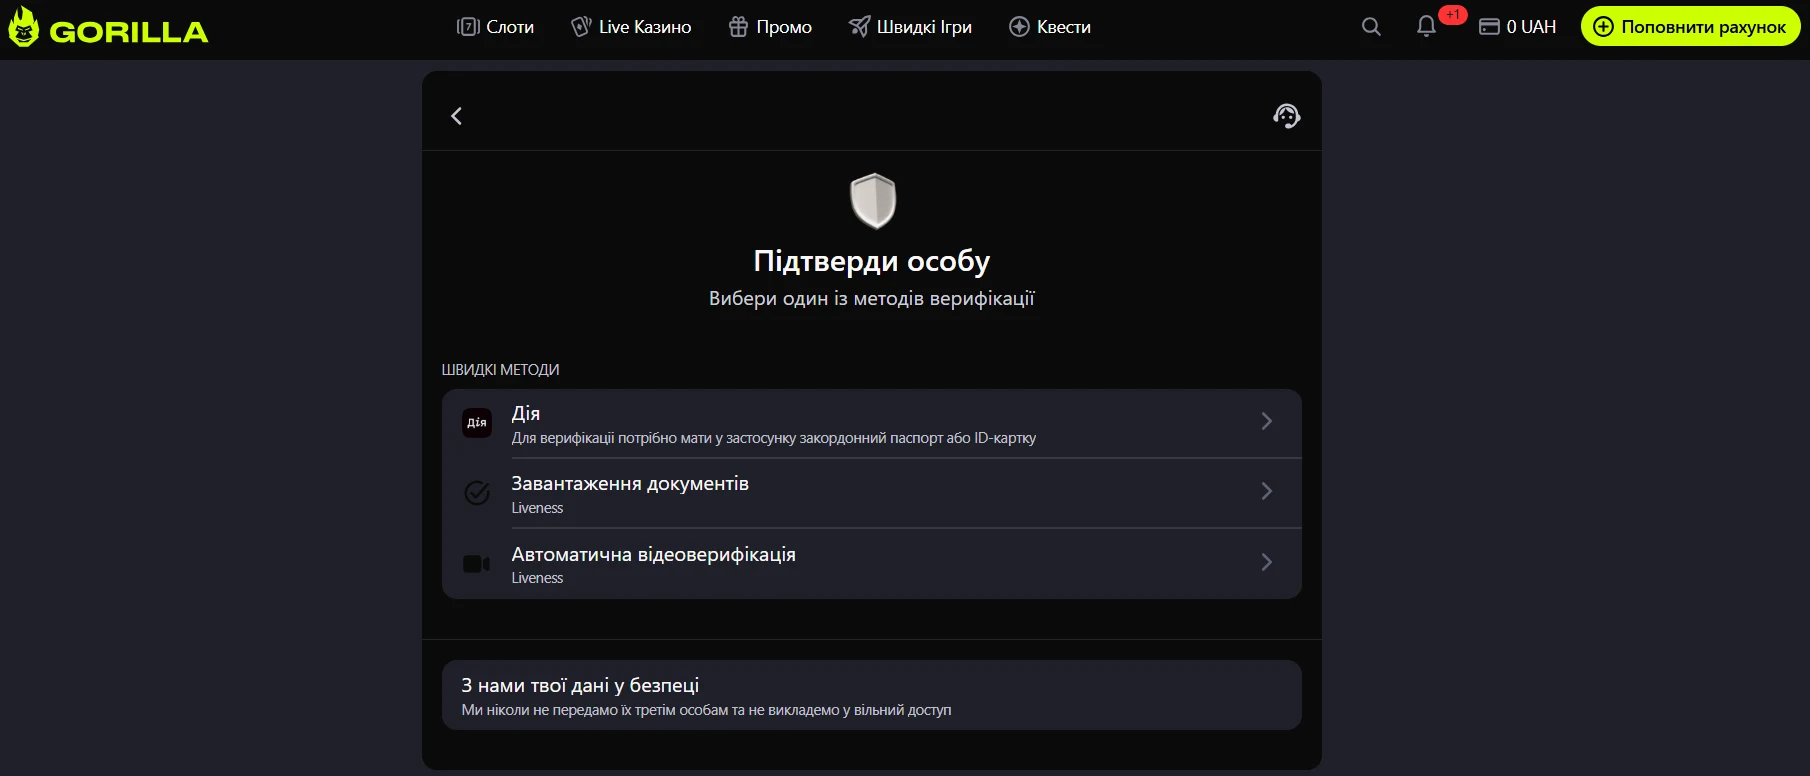Screen dimensions: 1810x776
Task: Click the GORILLA brand name
Action: point(129,32)
